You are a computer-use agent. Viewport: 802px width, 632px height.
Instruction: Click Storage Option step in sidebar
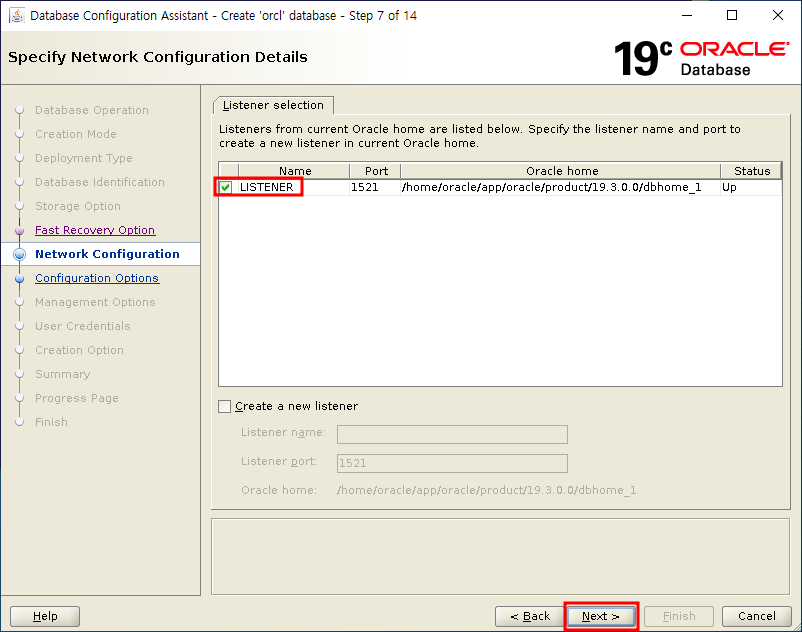[78, 206]
